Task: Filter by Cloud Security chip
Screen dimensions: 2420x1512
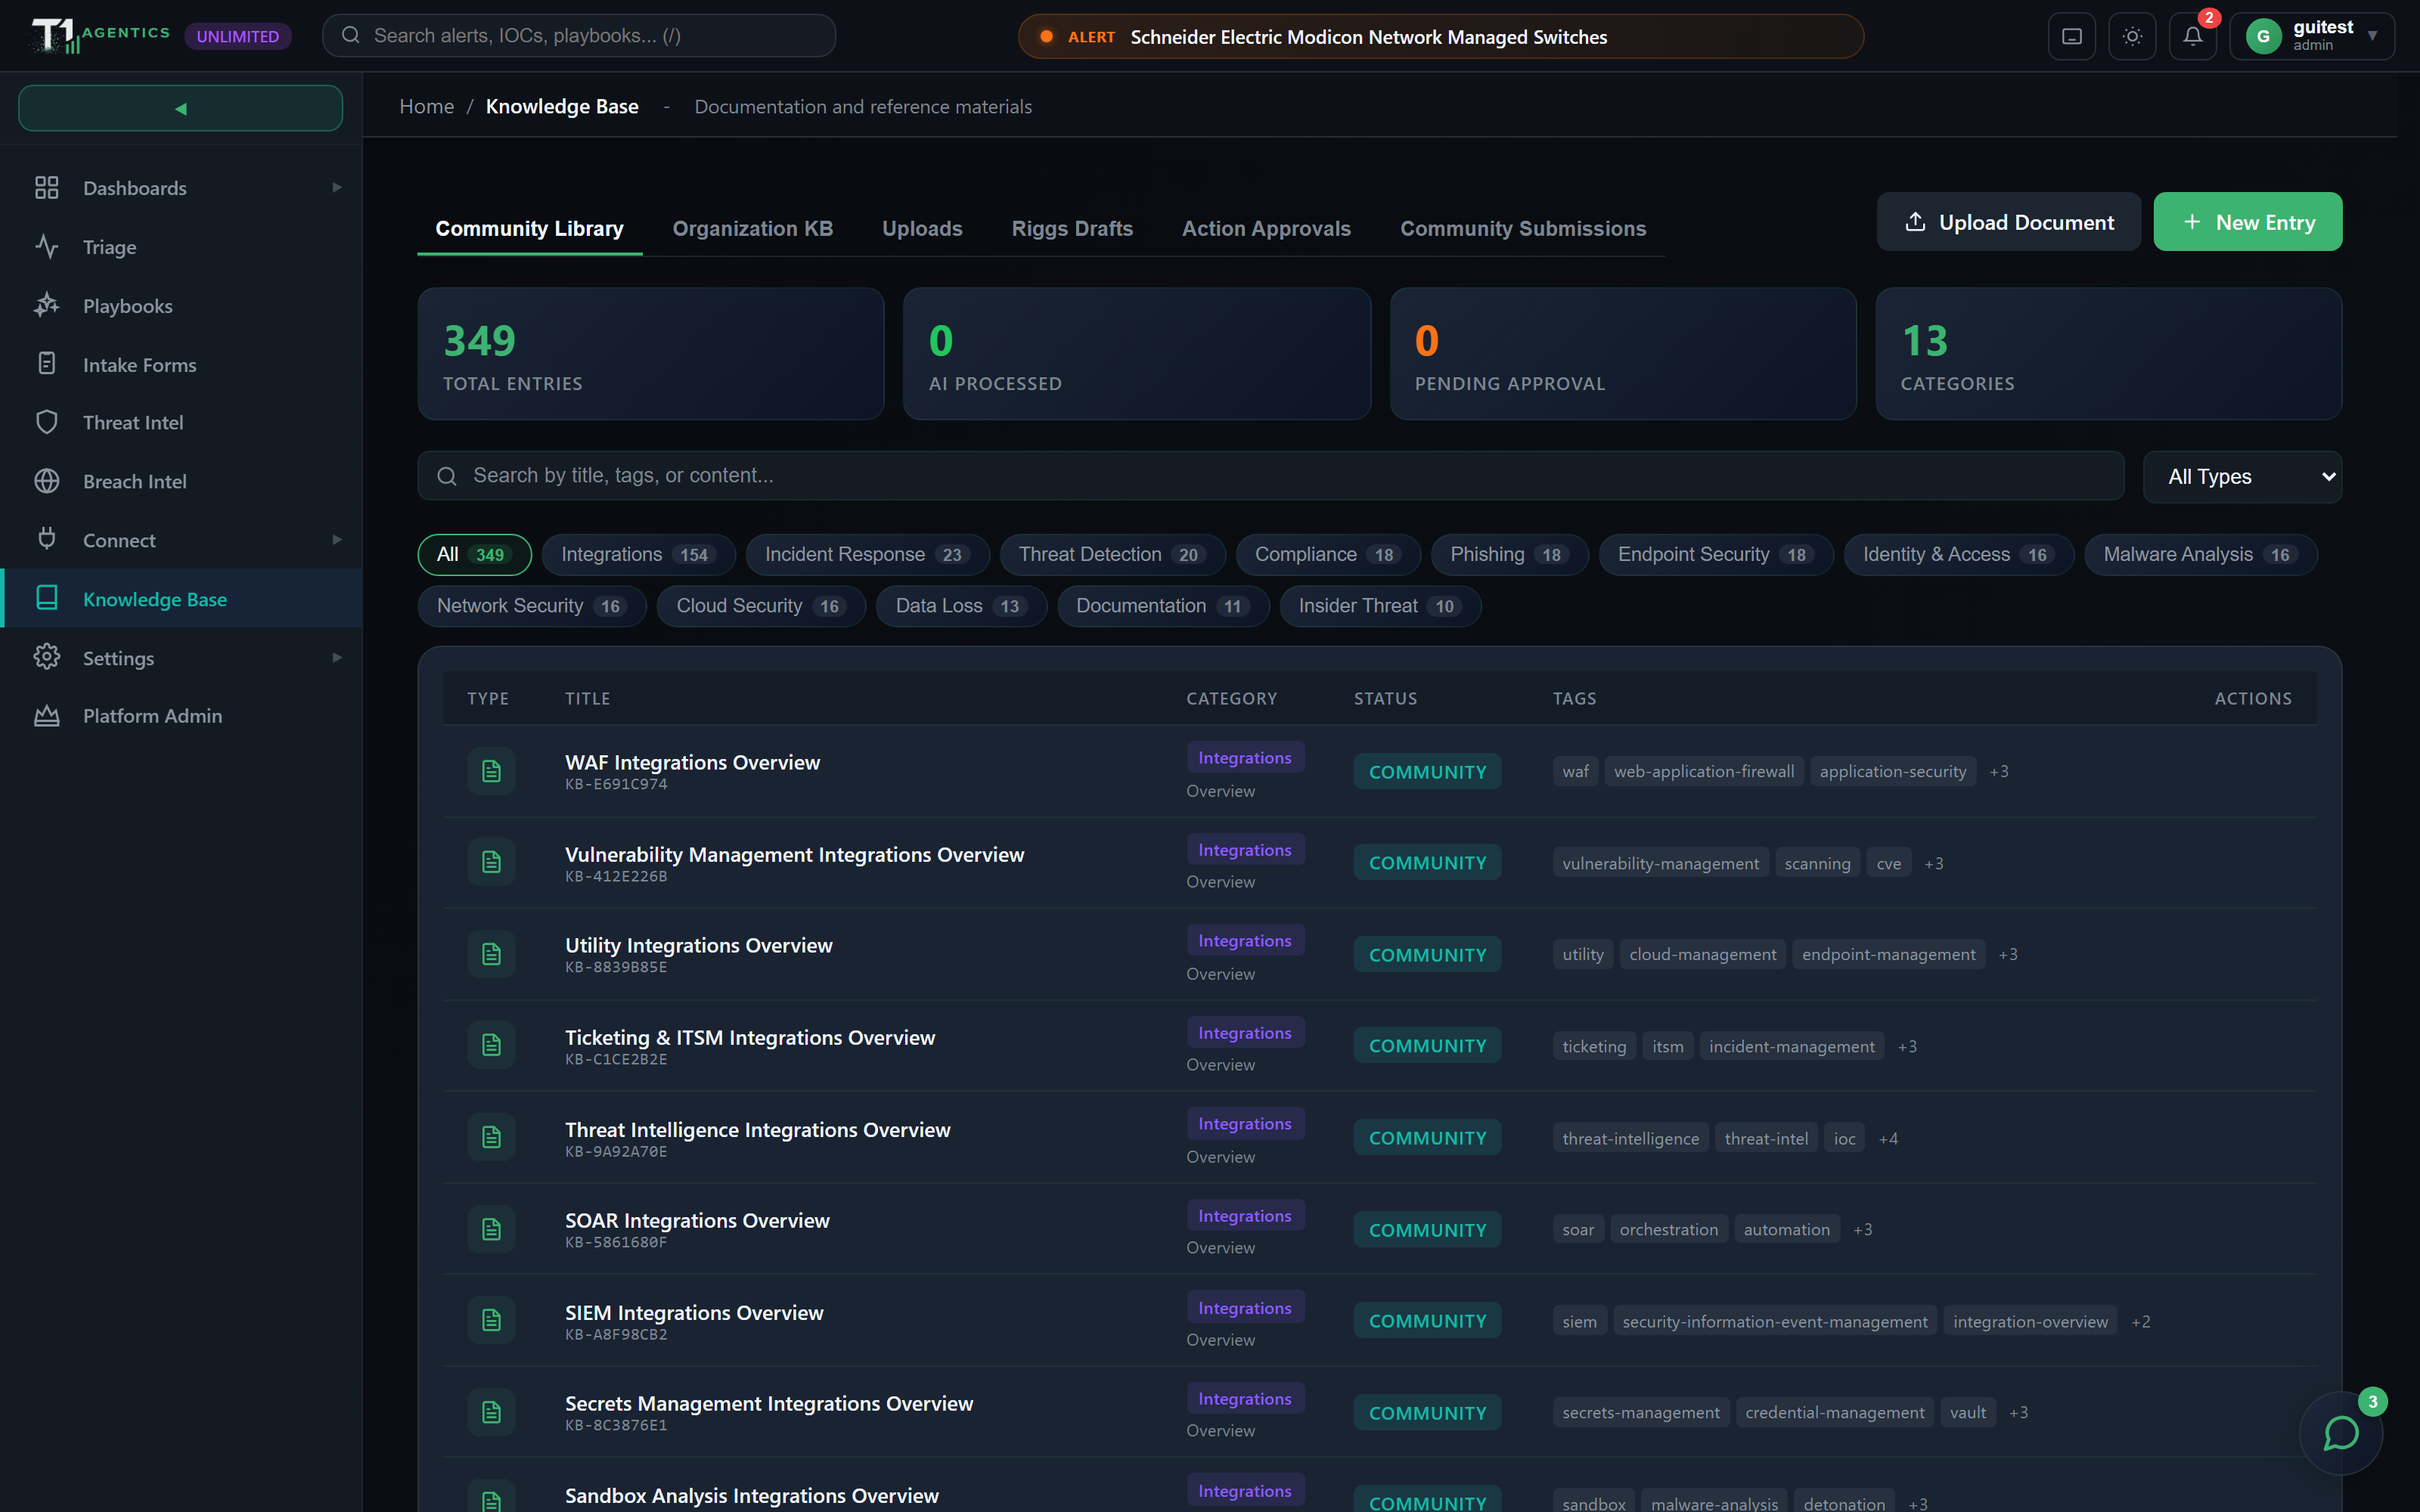Action: [760, 606]
